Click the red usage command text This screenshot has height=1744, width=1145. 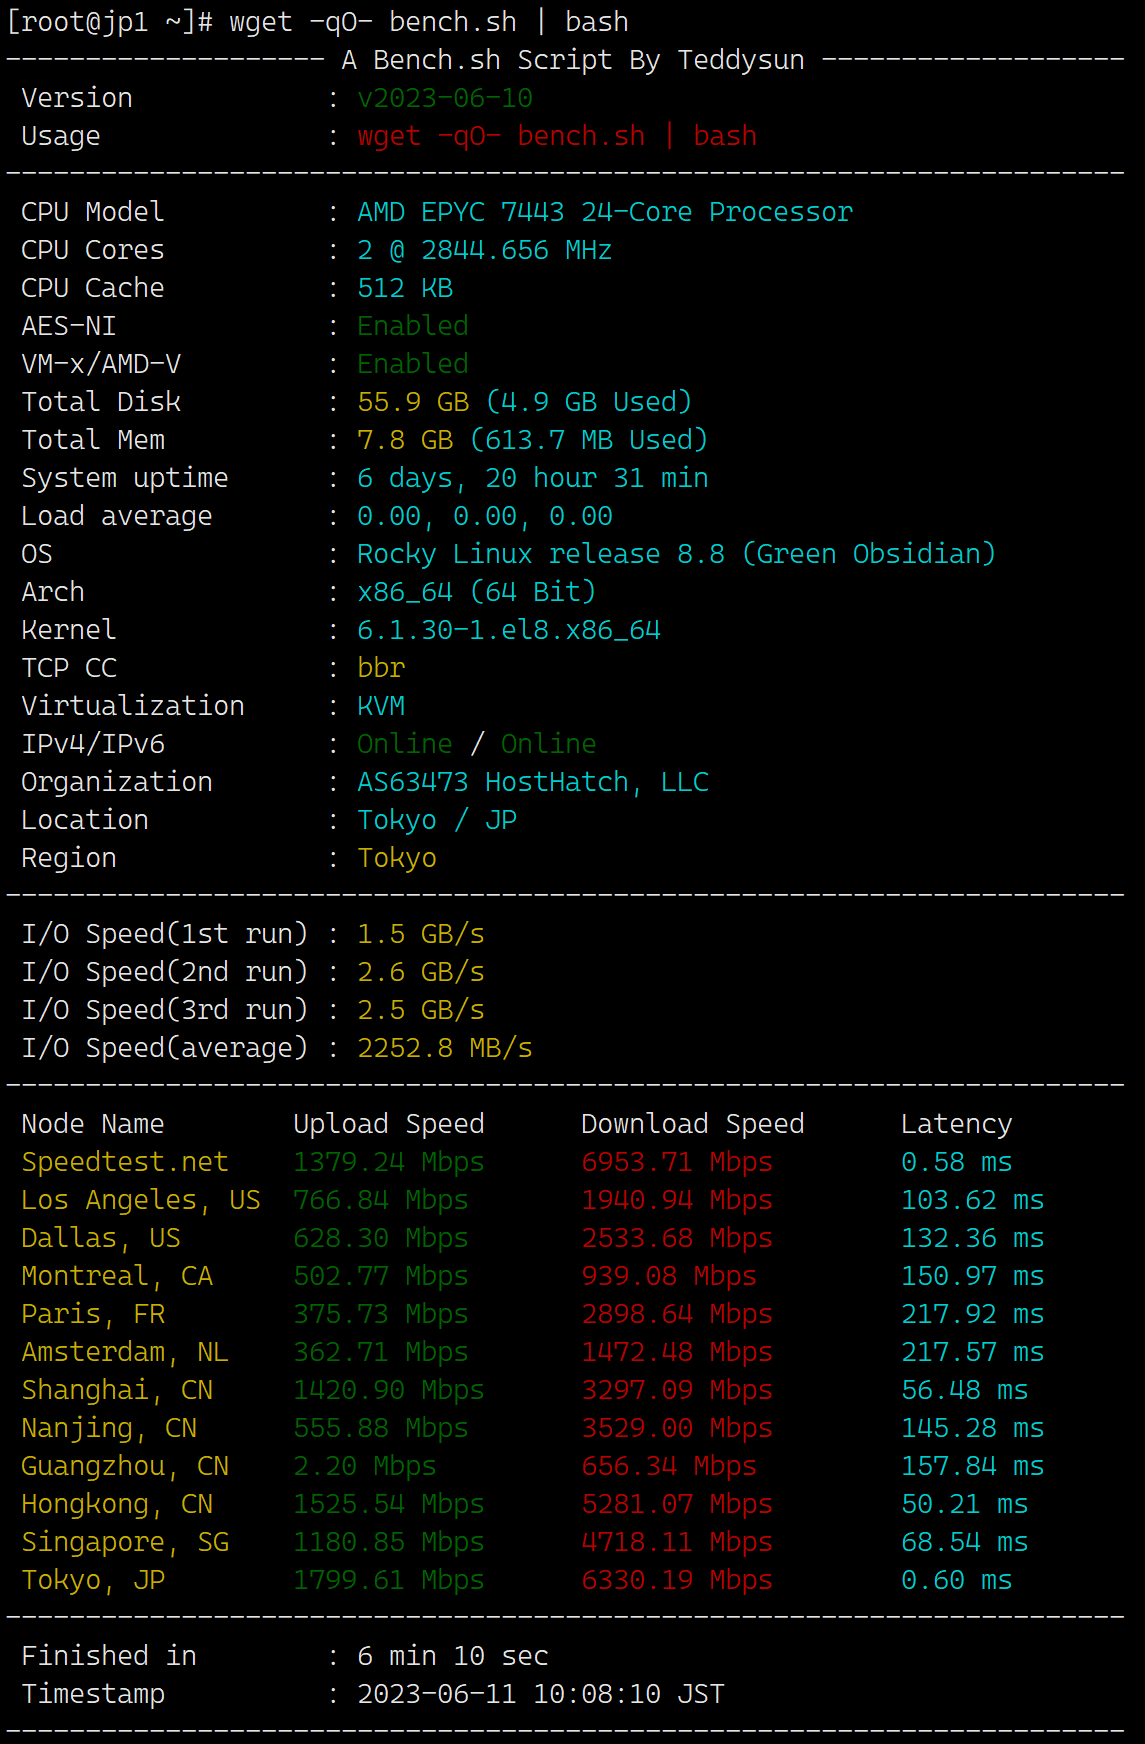coord(557,136)
